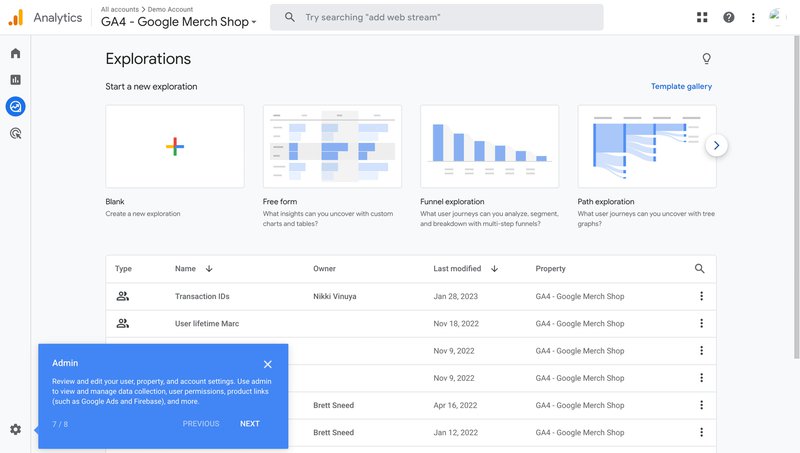Click the search input field
This screenshot has height=453, width=800.
tap(450, 17)
